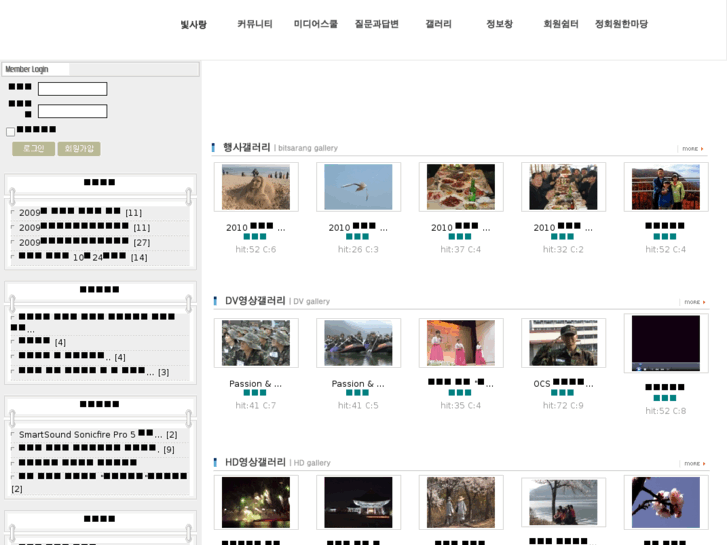Open the 갤러리 menu

(438, 24)
